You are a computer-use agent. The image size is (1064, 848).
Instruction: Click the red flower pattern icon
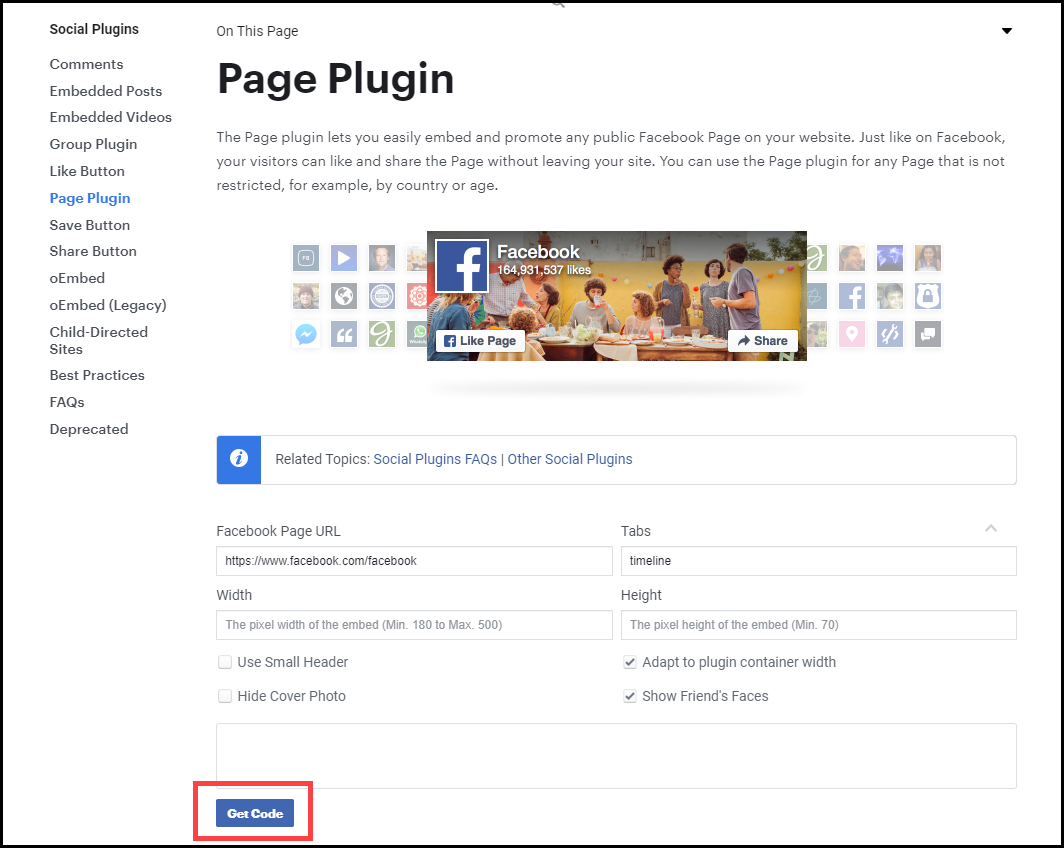[417, 296]
